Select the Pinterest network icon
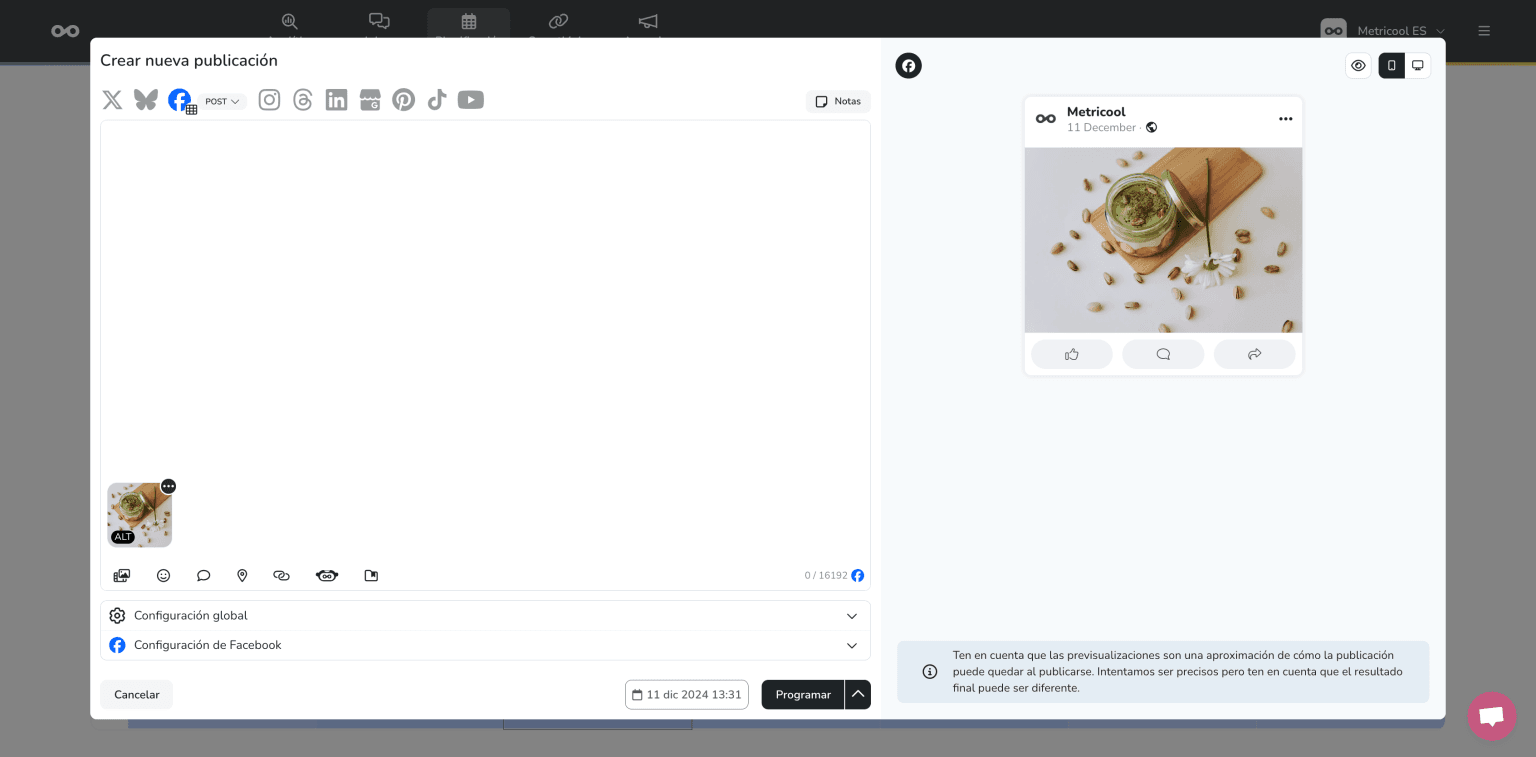This screenshot has width=1536, height=757. [x=403, y=99]
